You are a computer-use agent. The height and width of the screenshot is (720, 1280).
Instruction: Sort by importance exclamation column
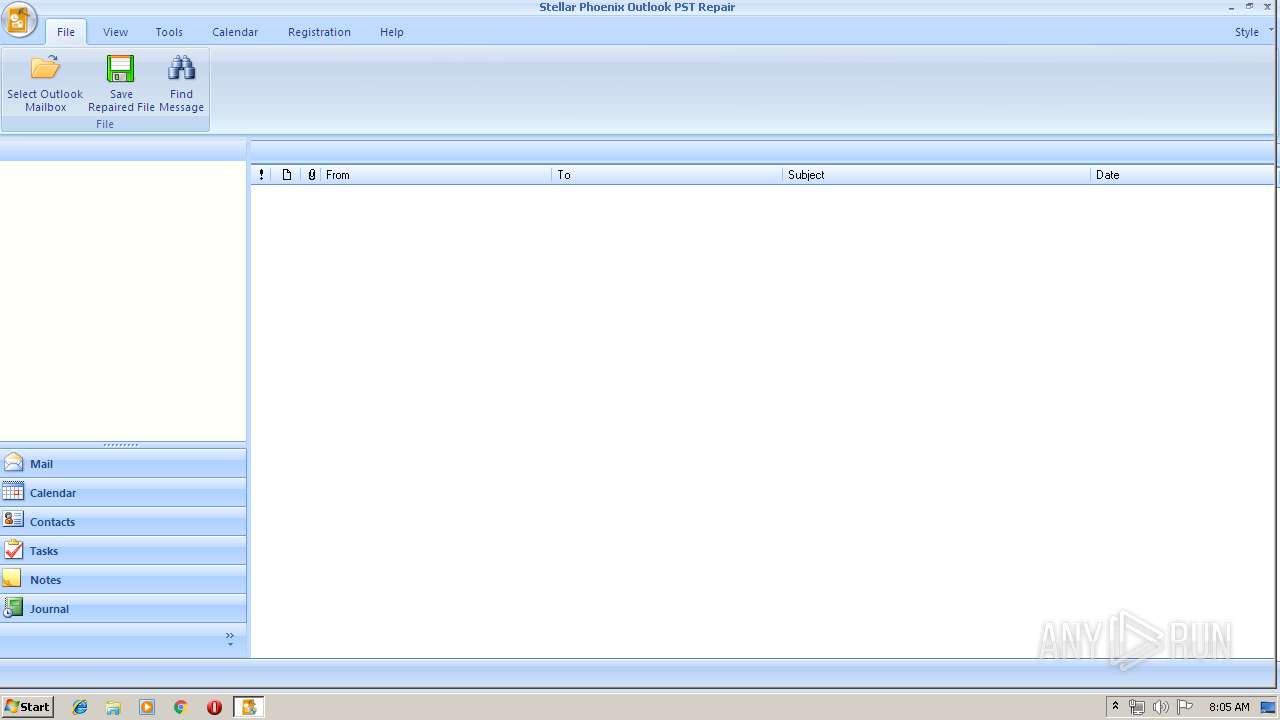pos(261,175)
